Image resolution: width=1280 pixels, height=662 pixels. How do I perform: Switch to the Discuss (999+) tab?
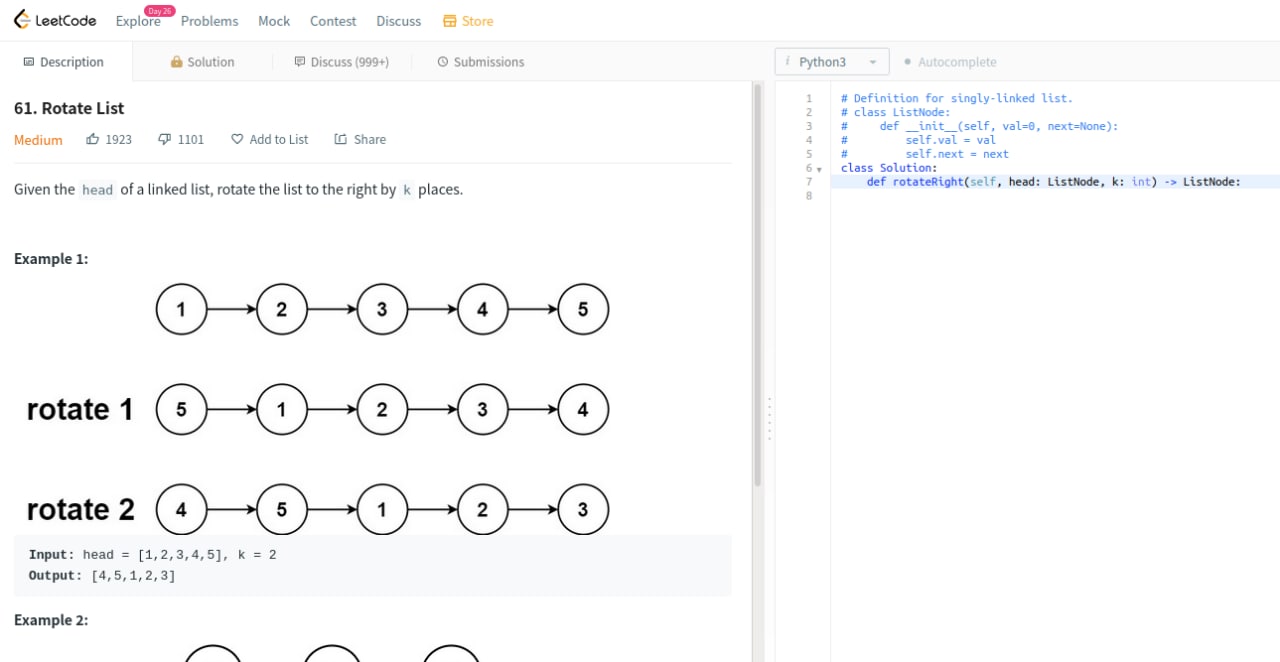[x=342, y=62]
